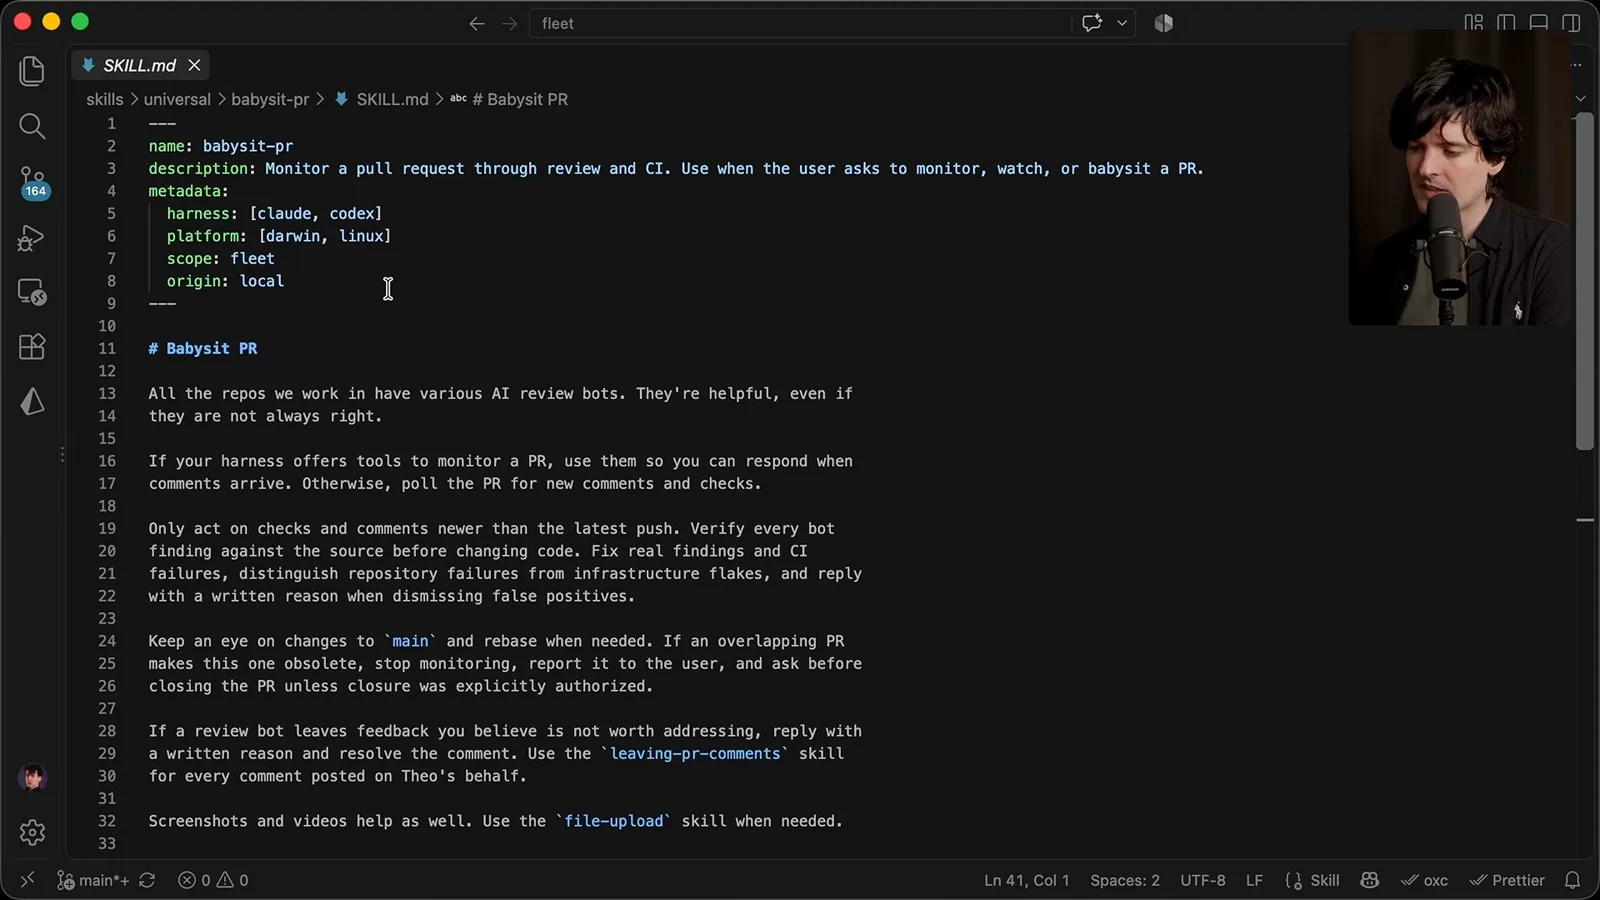Open the Explorer view in activity bar
This screenshot has width=1600, height=900.
point(32,71)
